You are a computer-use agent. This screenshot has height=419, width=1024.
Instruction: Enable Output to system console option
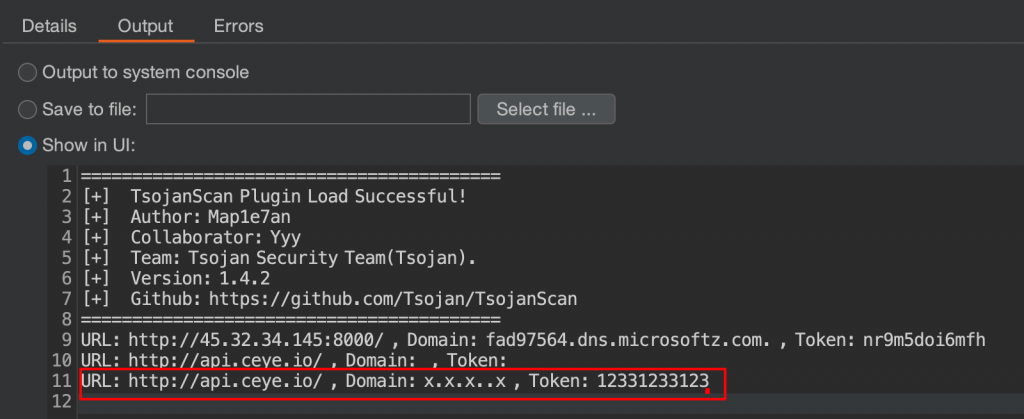point(28,72)
